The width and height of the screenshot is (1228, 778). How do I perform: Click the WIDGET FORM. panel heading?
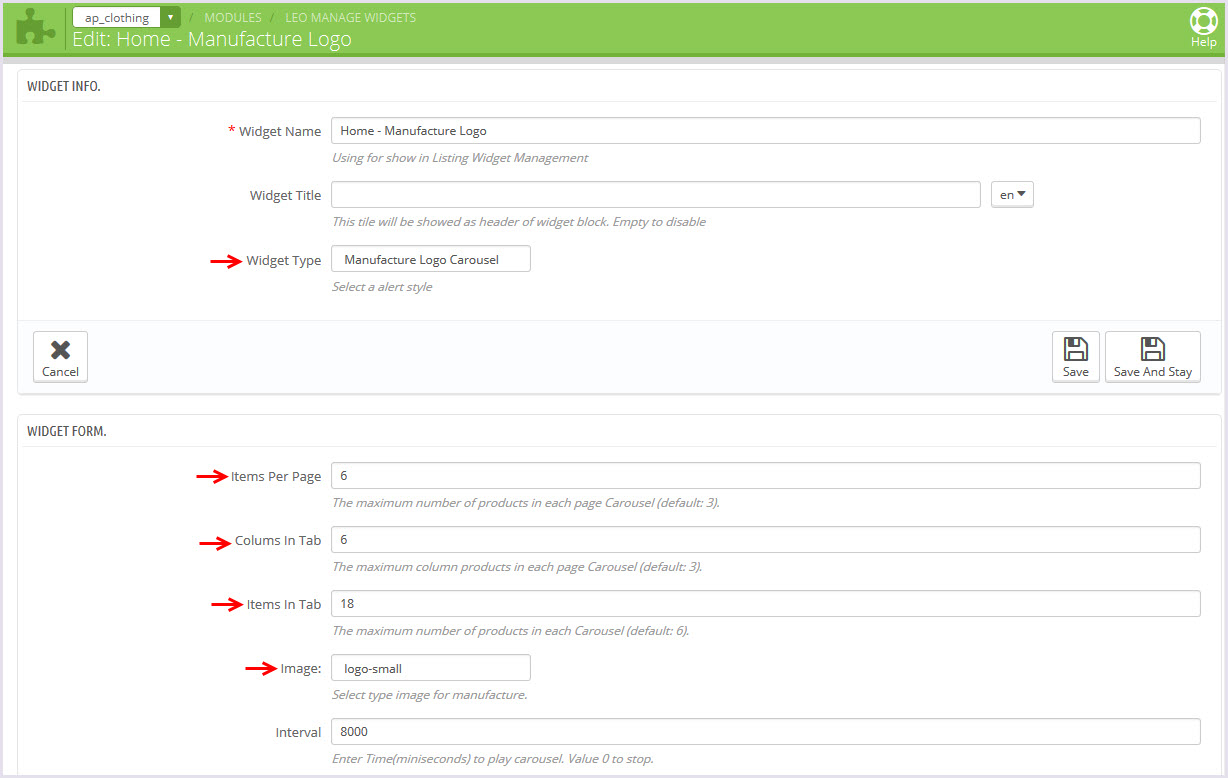[67, 432]
